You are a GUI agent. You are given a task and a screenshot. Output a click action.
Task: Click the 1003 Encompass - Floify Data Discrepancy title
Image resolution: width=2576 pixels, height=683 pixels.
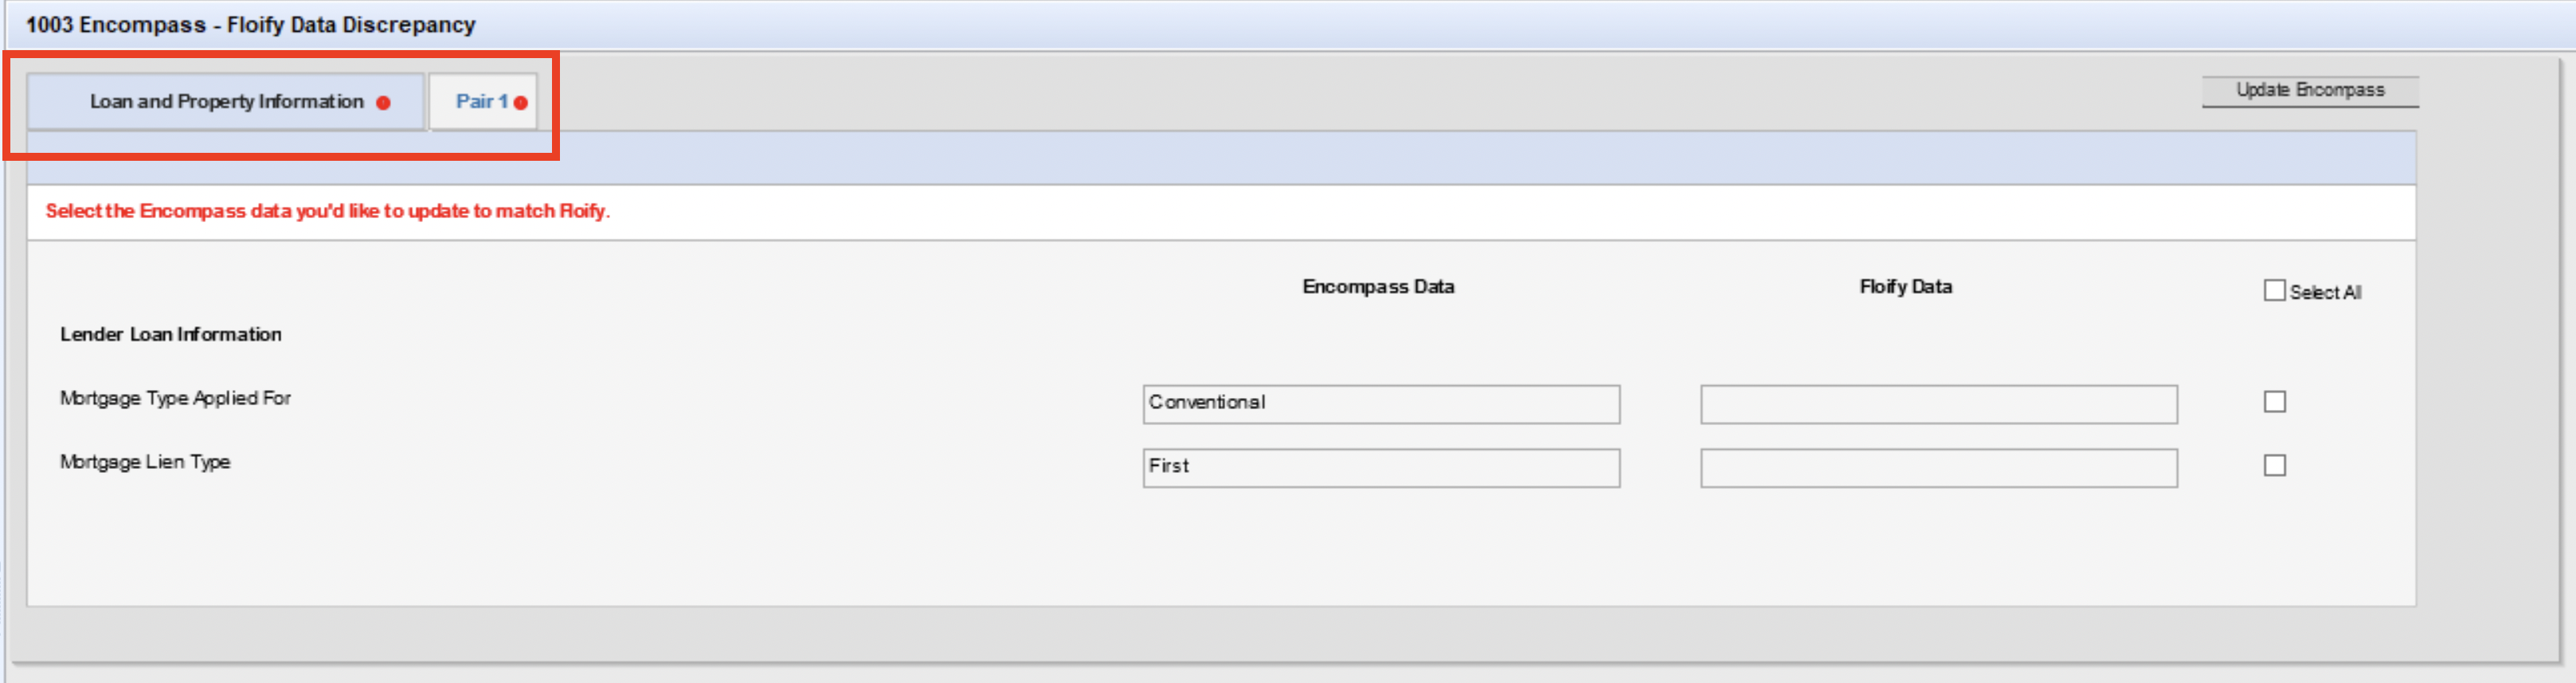click(250, 25)
